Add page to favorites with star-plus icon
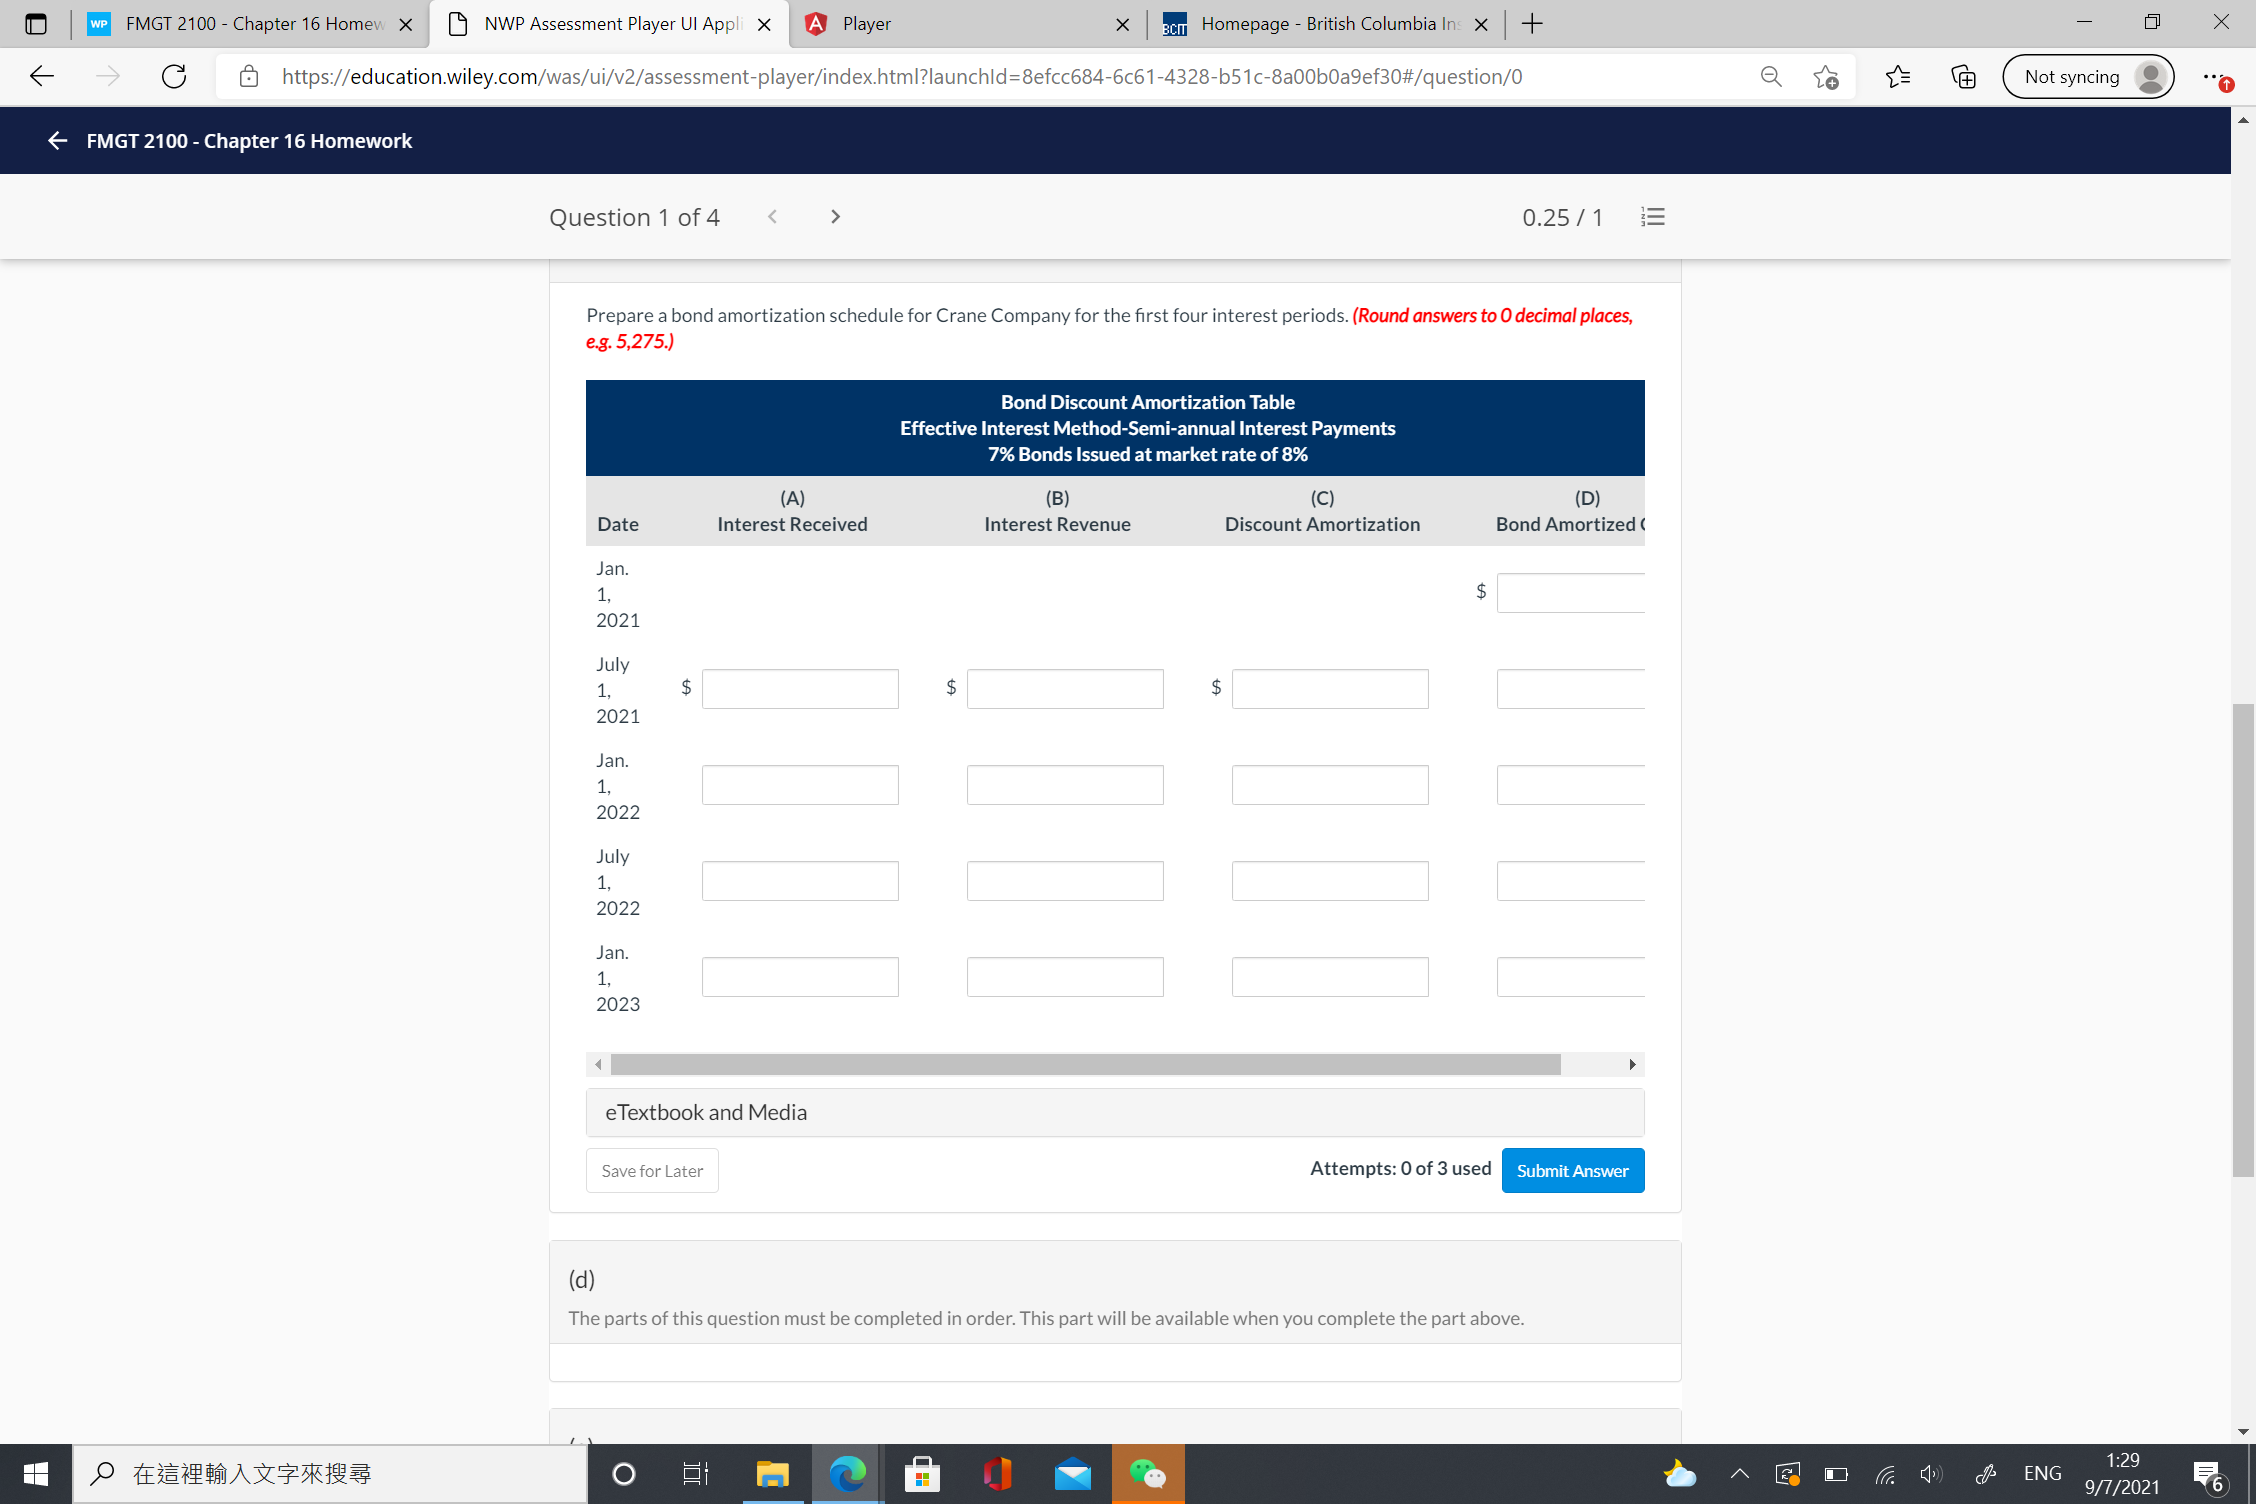2256x1504 pixels. 1826,76
